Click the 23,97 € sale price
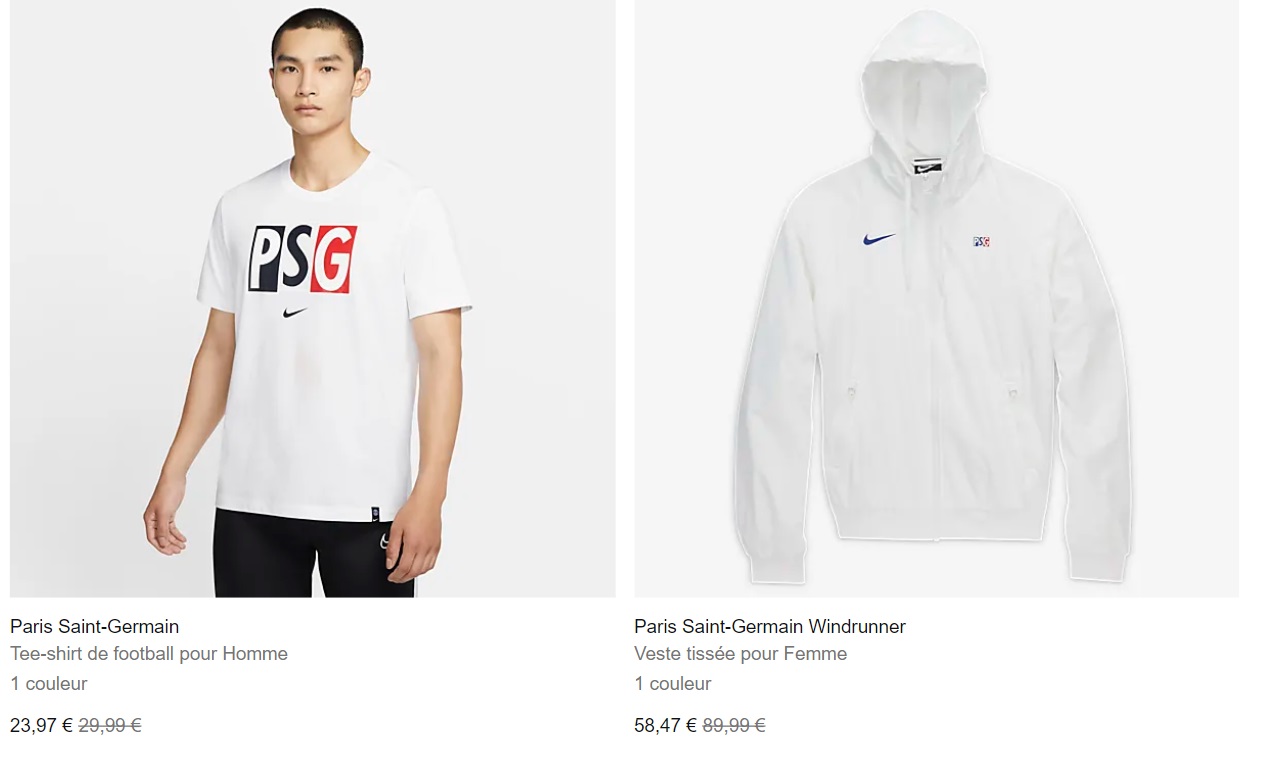 tap(42, 726)
